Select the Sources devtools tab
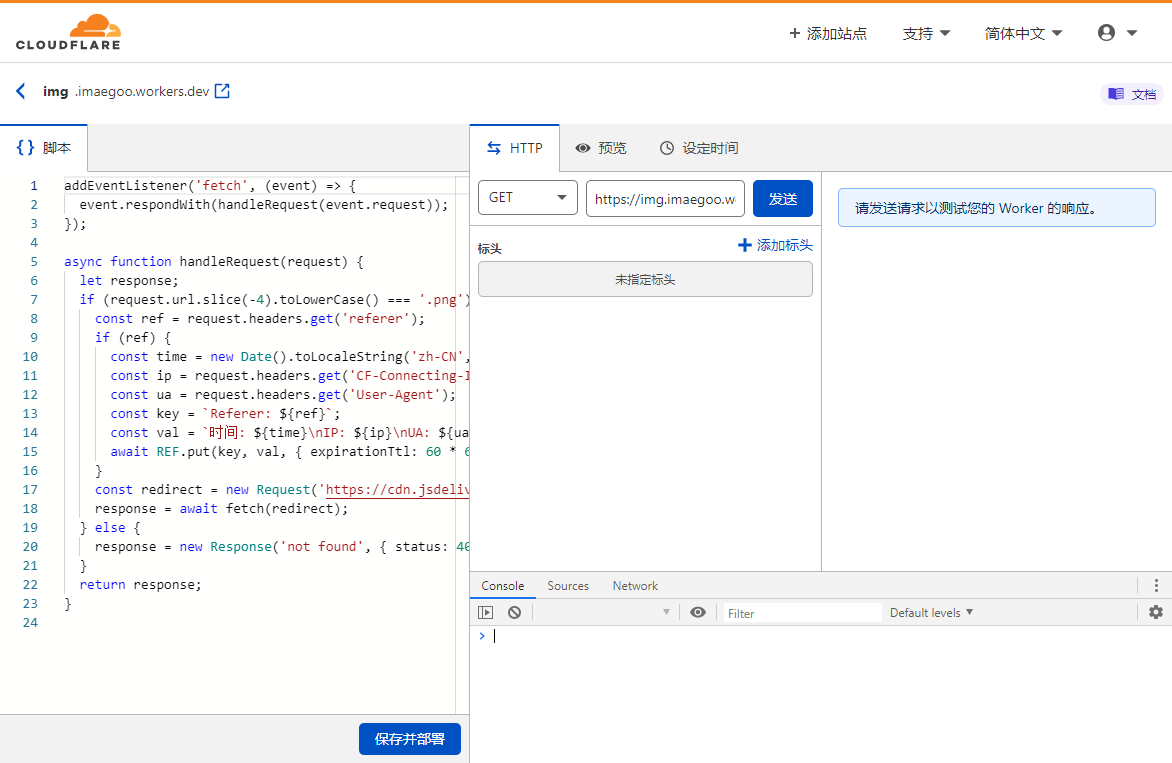This screenshot has height=763, width=1172. pos(568,586)
